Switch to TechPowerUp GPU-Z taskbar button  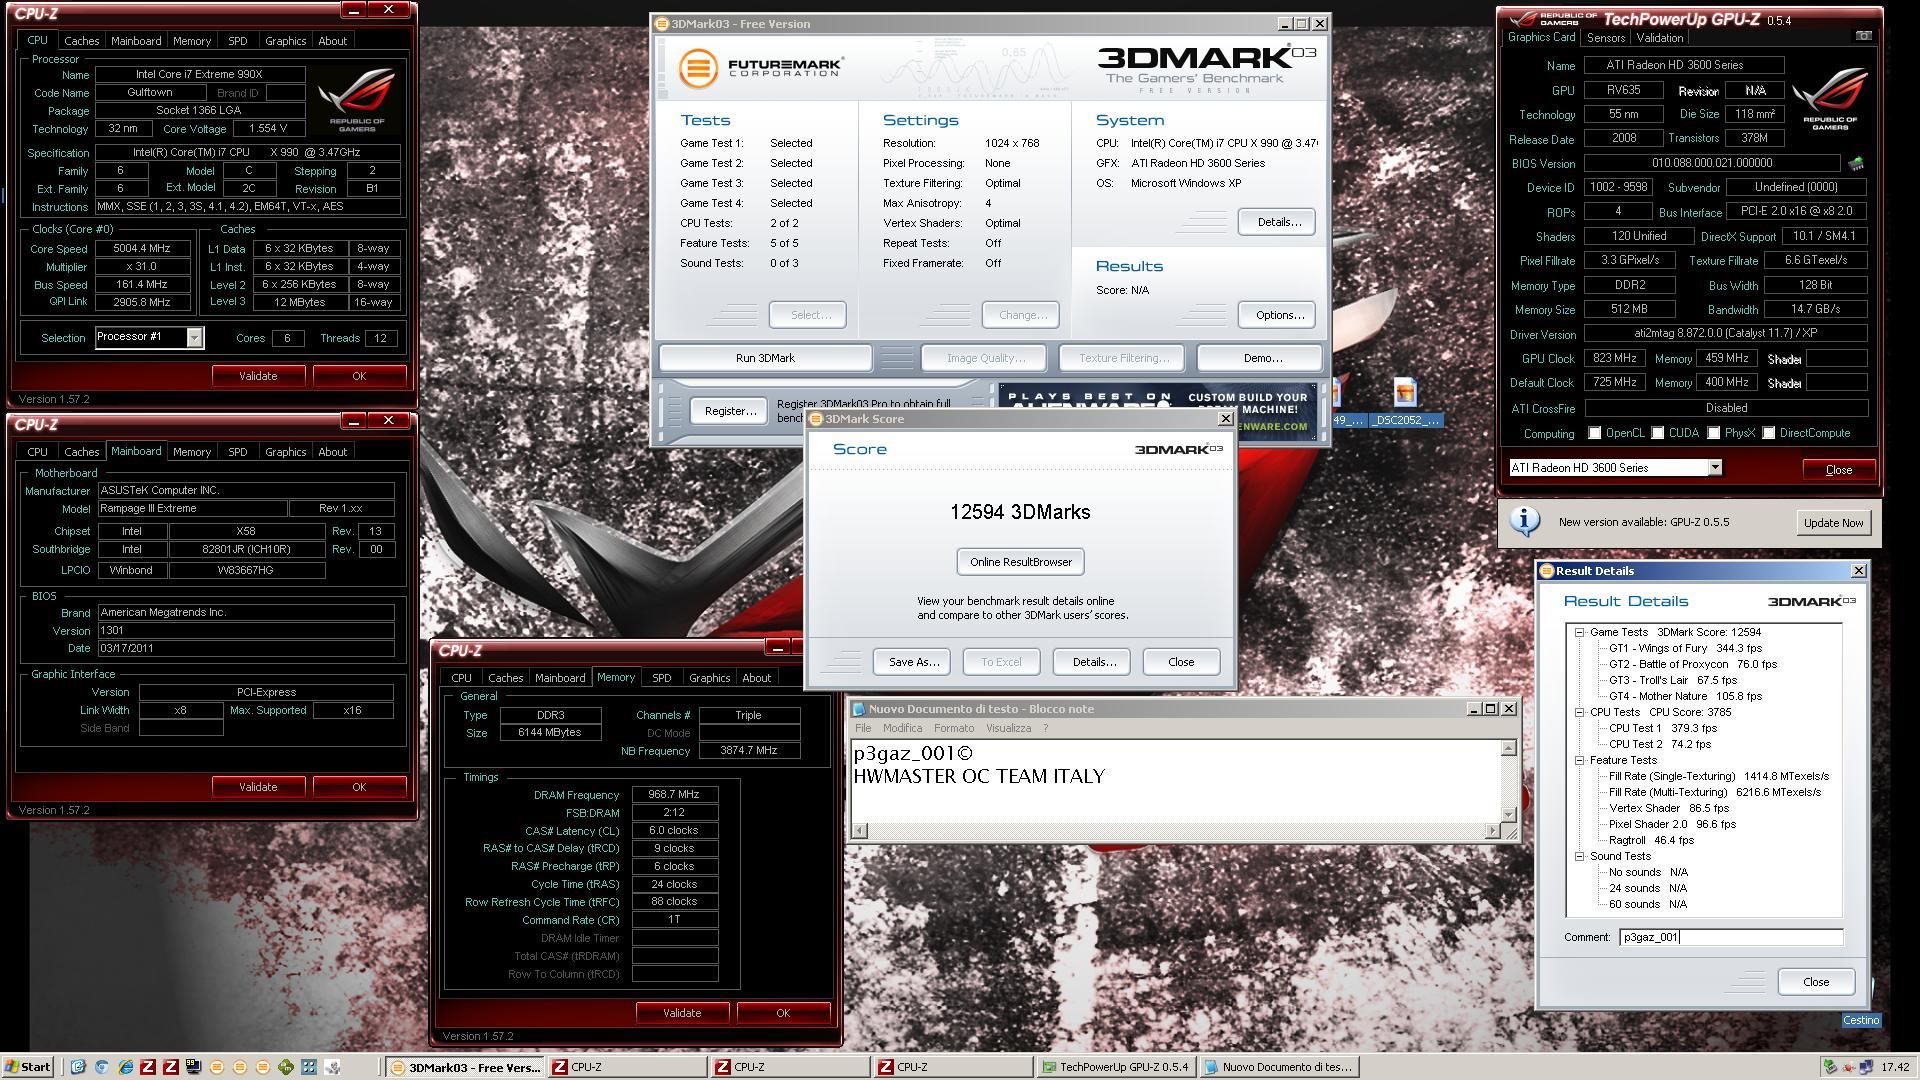coord(1116,1067)
